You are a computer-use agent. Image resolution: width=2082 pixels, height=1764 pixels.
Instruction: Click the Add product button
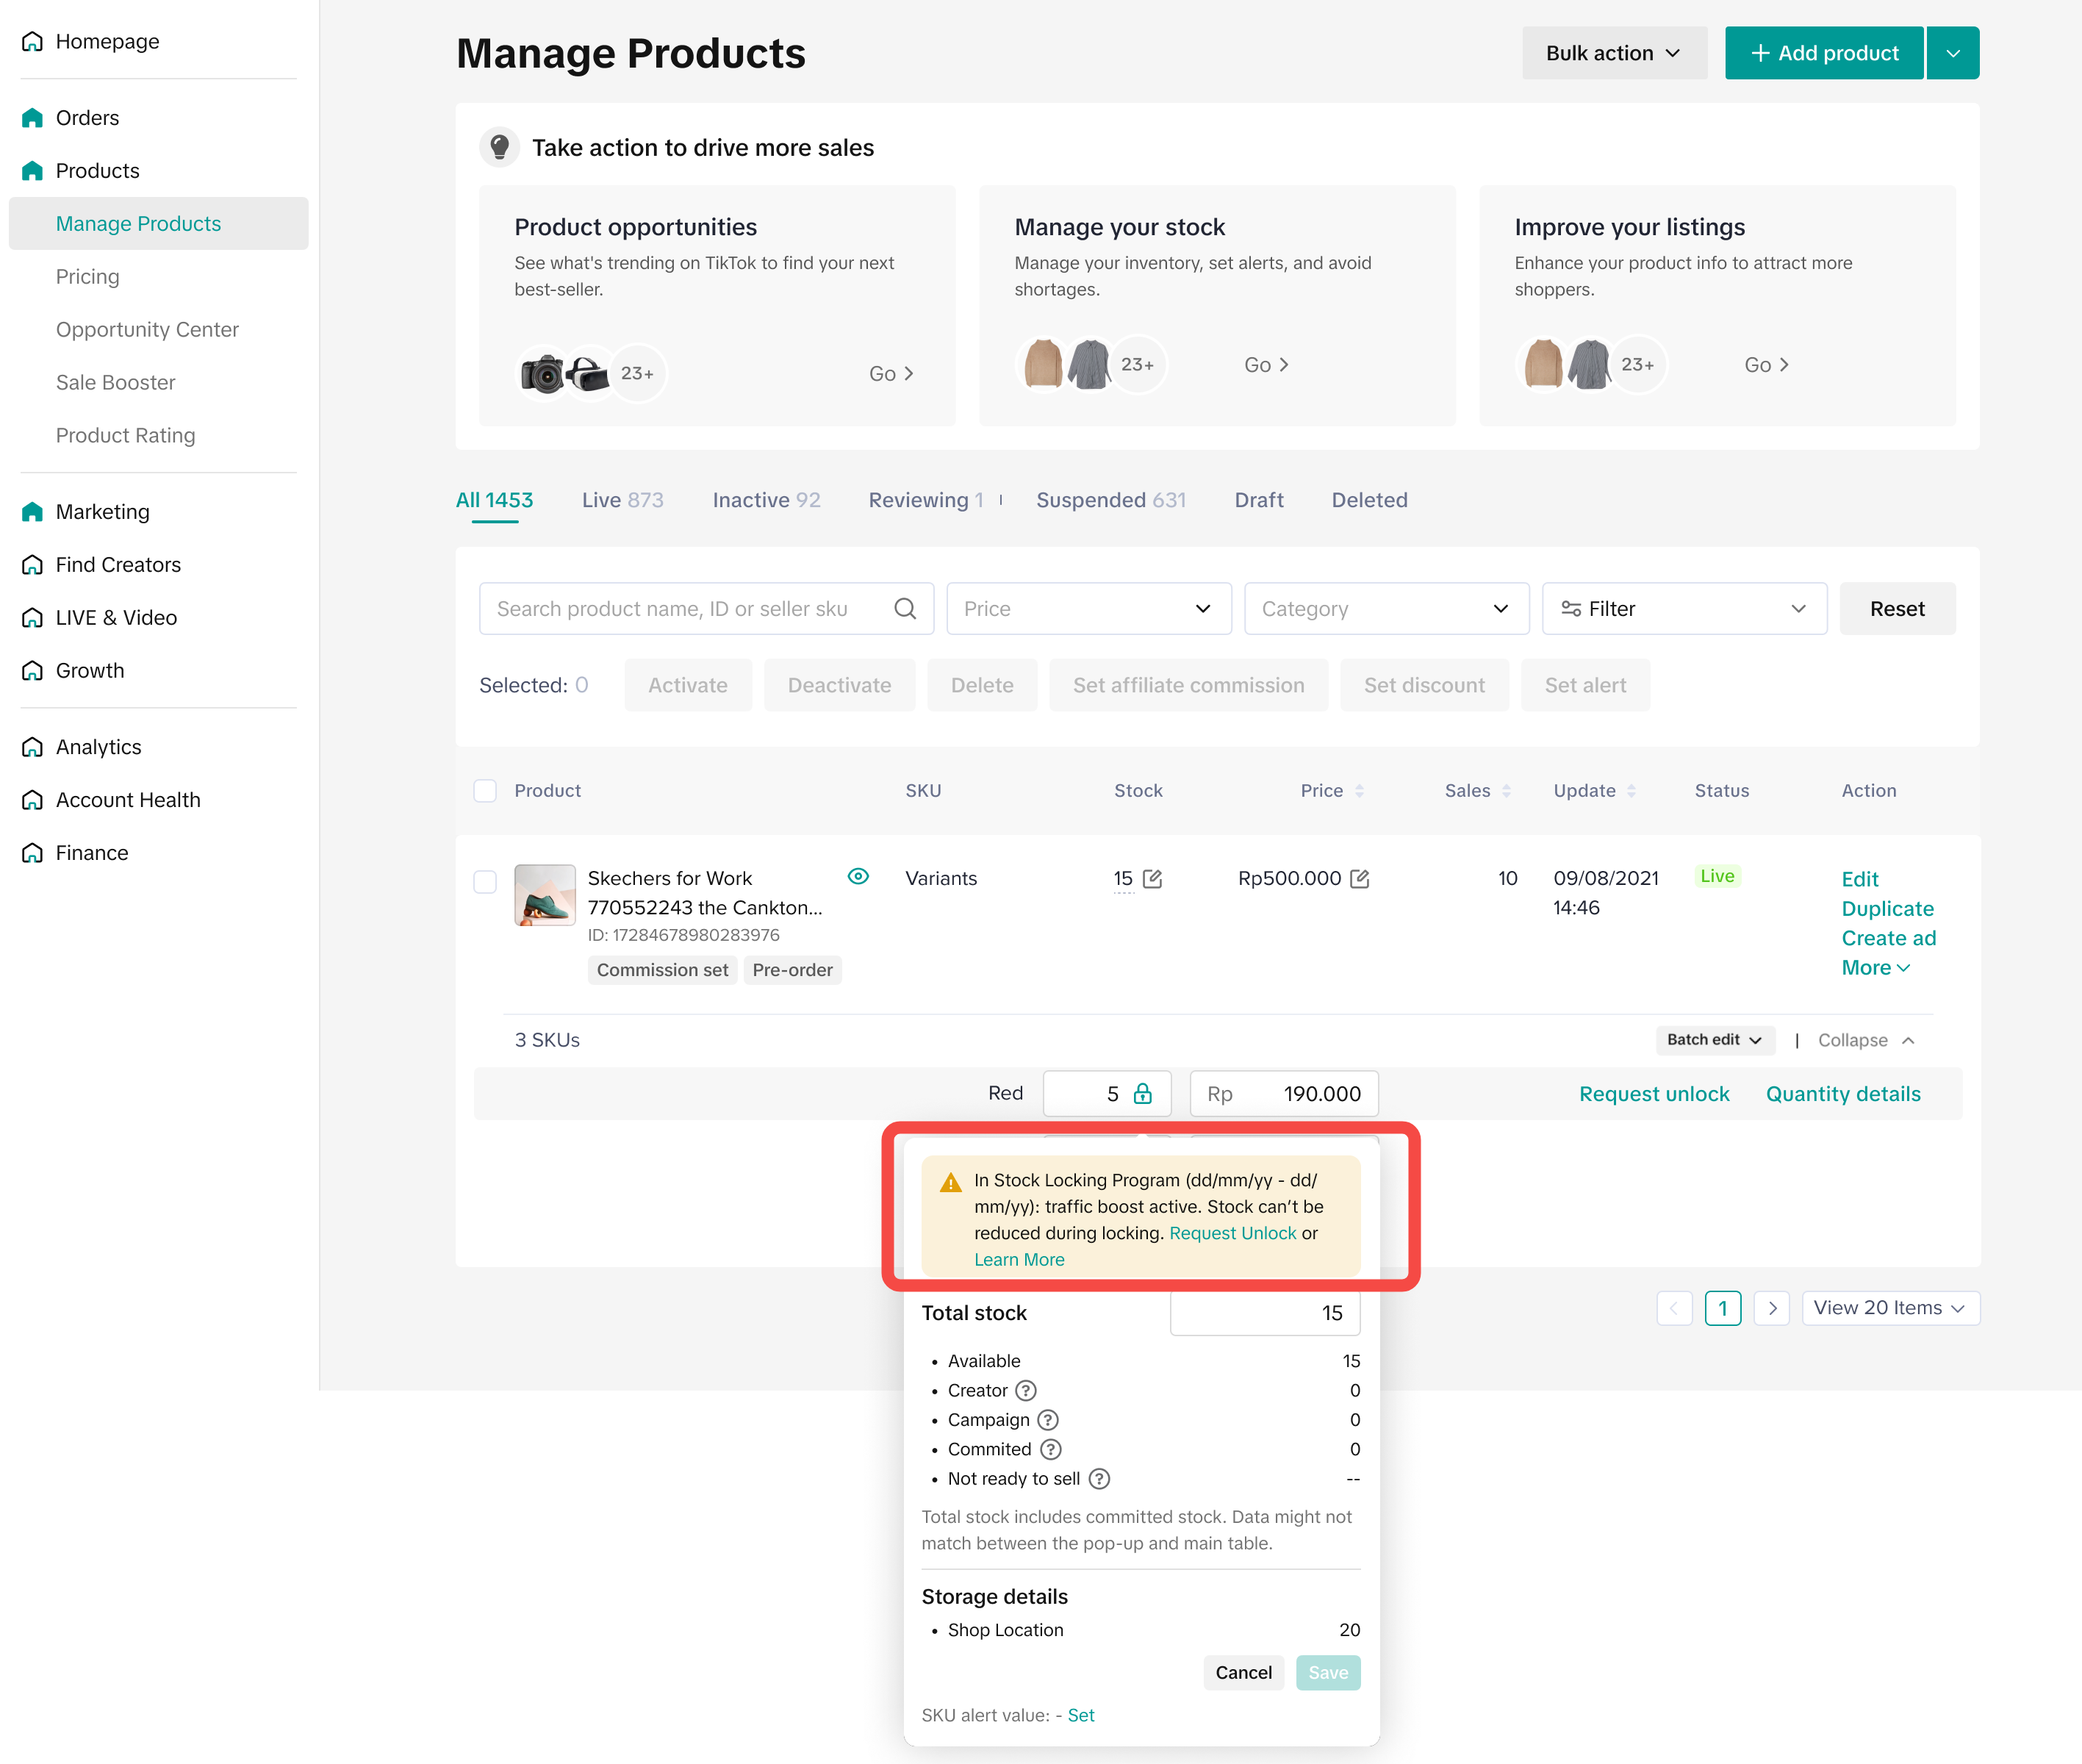coord(1823,53)
